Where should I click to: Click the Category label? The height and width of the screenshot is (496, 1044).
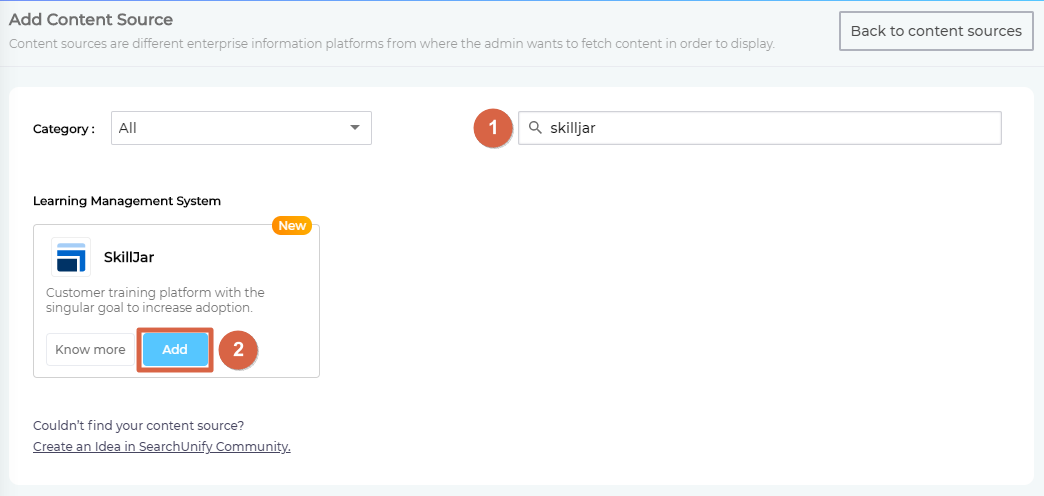(64, 129)
